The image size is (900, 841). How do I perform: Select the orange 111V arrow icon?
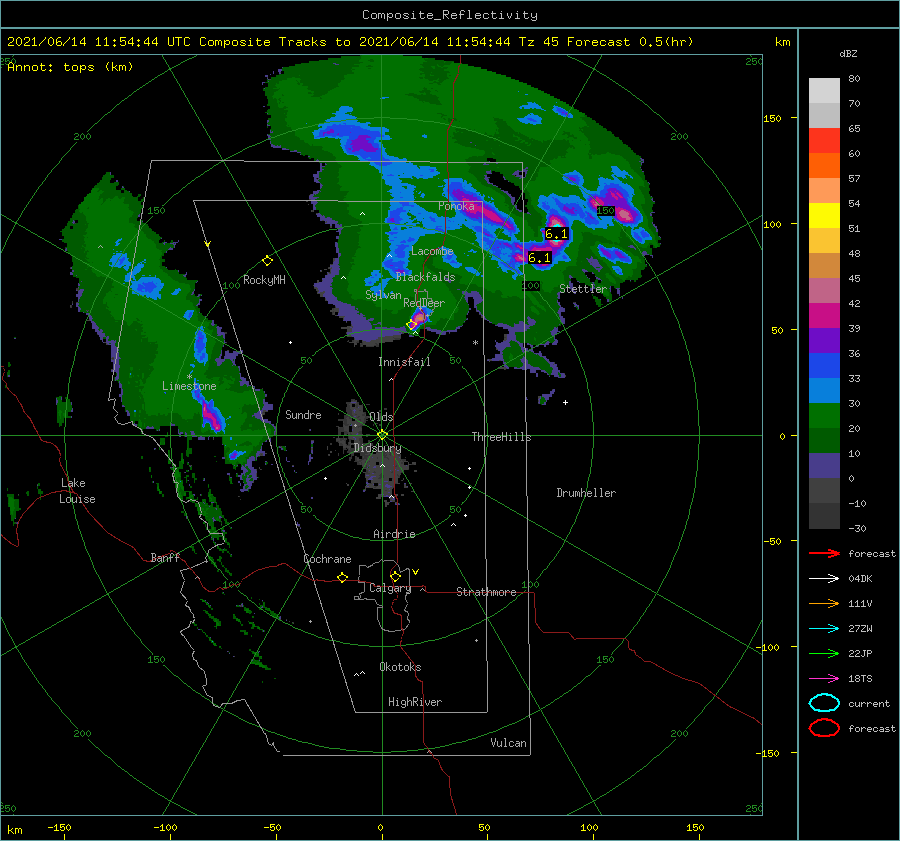[824, 603]
